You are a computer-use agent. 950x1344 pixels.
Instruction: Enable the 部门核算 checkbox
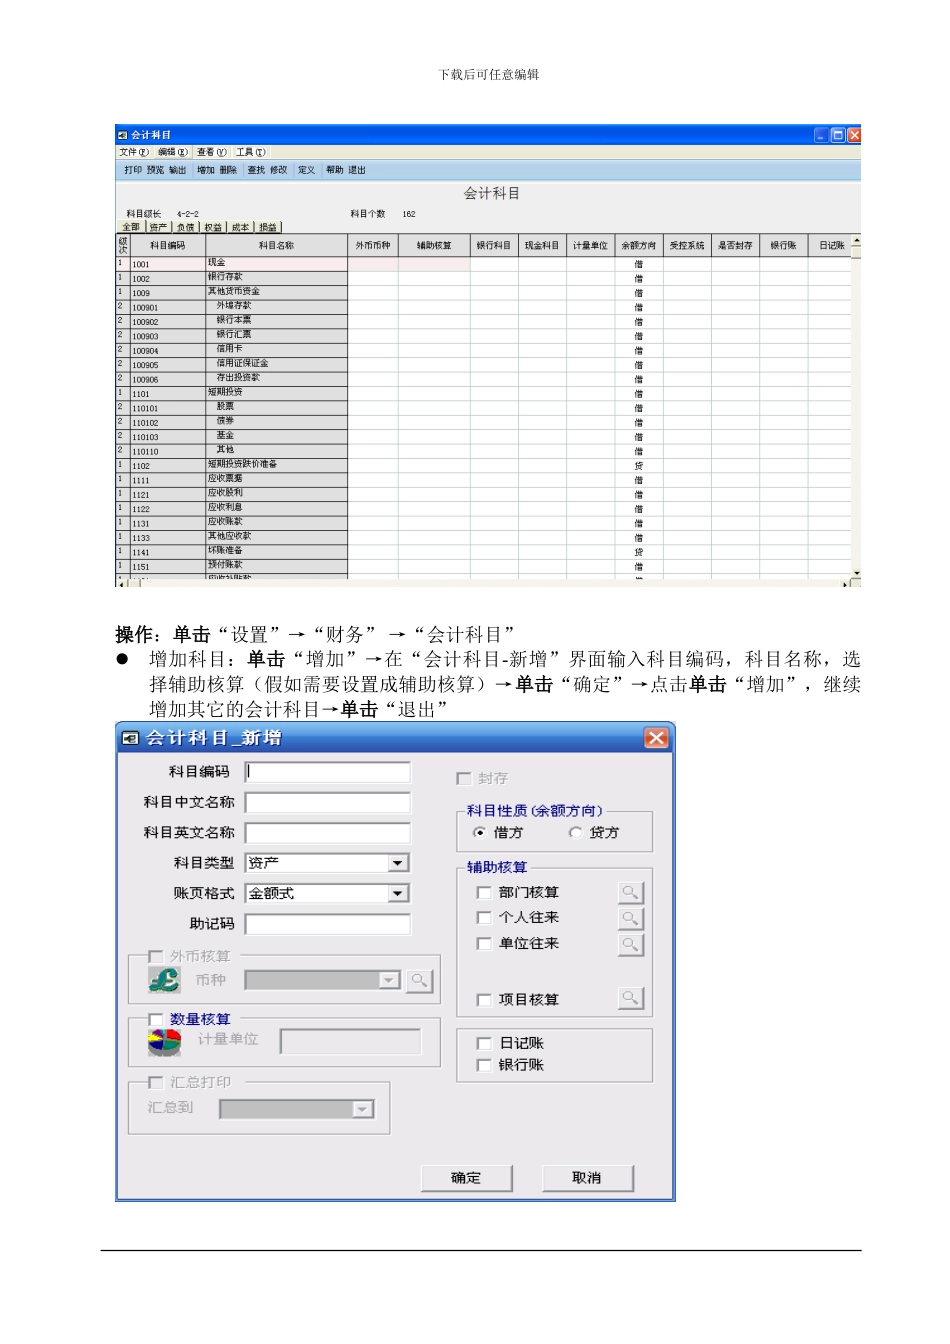coord(484,892)
